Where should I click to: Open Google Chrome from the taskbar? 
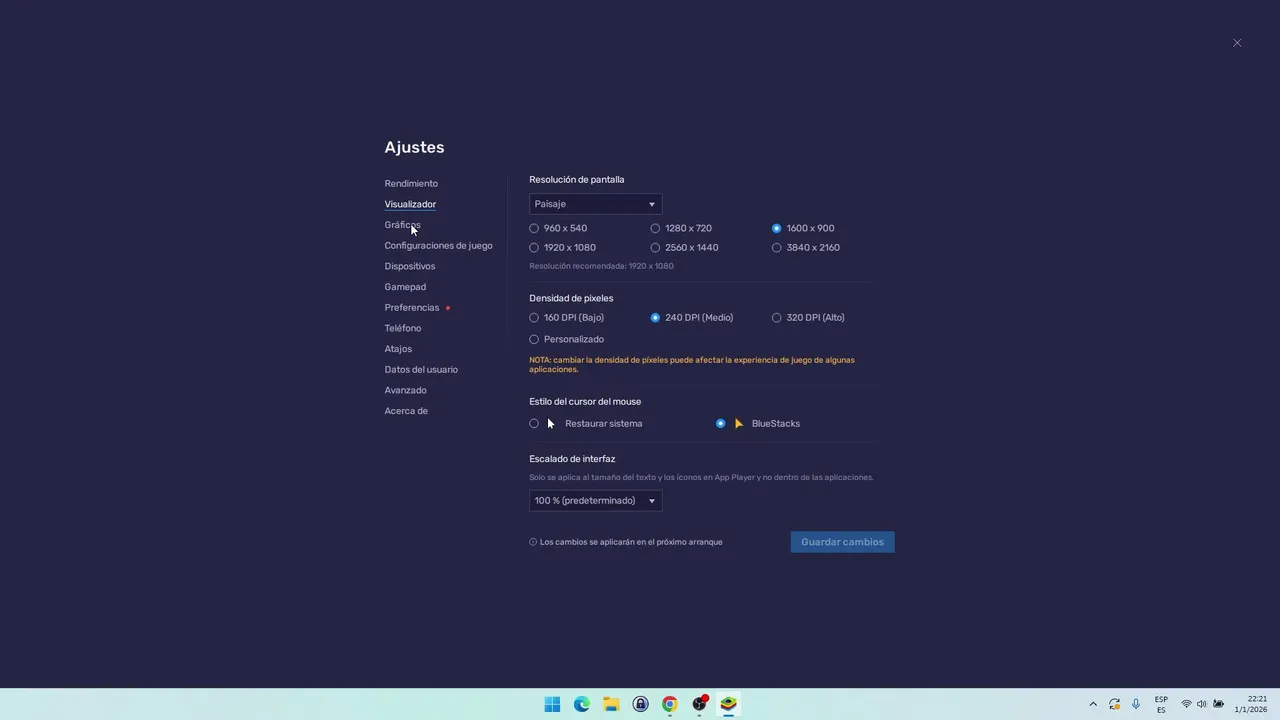670,704
